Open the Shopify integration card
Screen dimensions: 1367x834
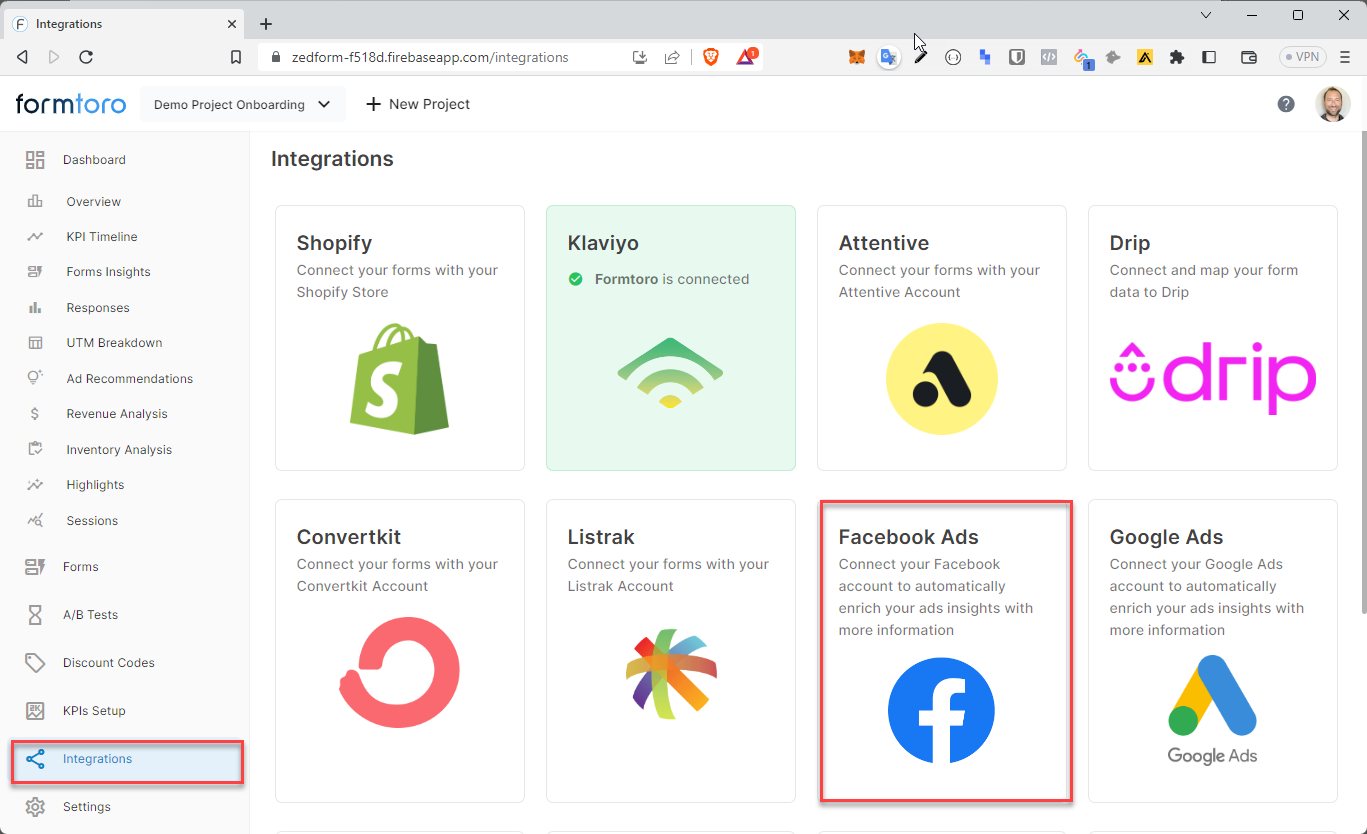click(x=400, y=338)
